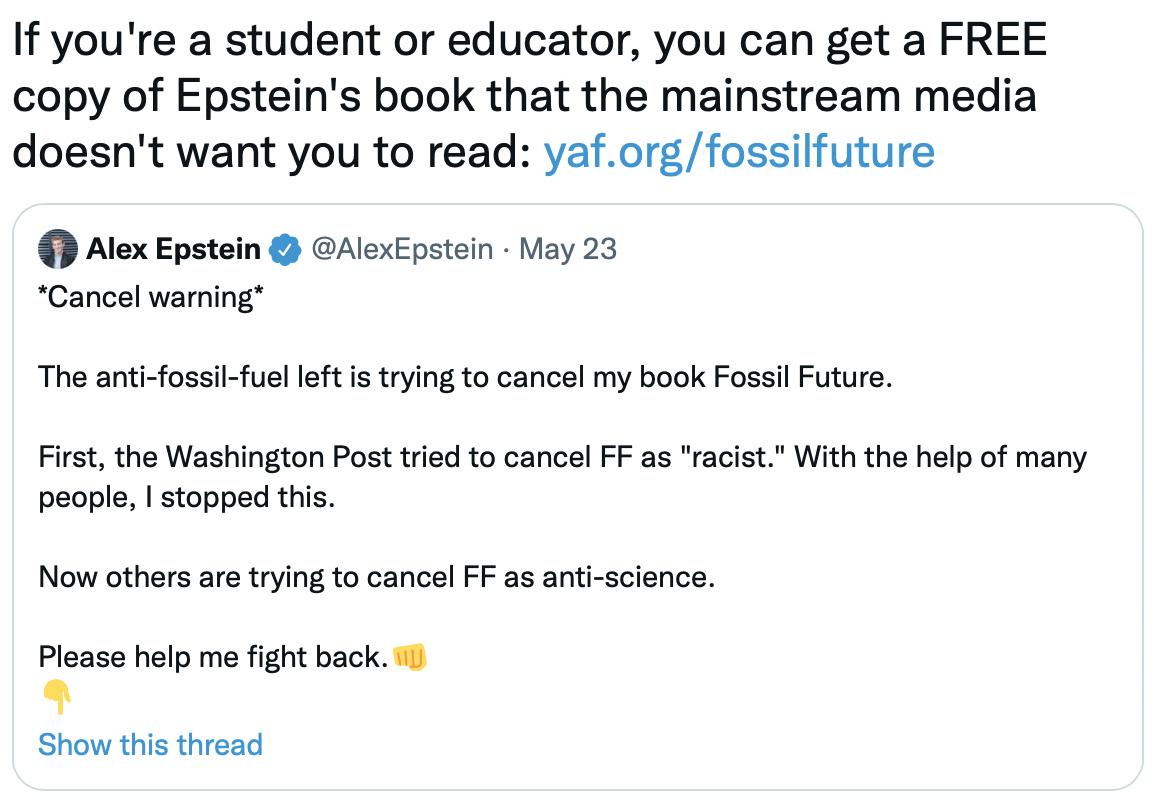Click the "Now others are trying" sentence
Viewport: 1158px width, 801px height.
pyautogui.click(x=377, y=577)
